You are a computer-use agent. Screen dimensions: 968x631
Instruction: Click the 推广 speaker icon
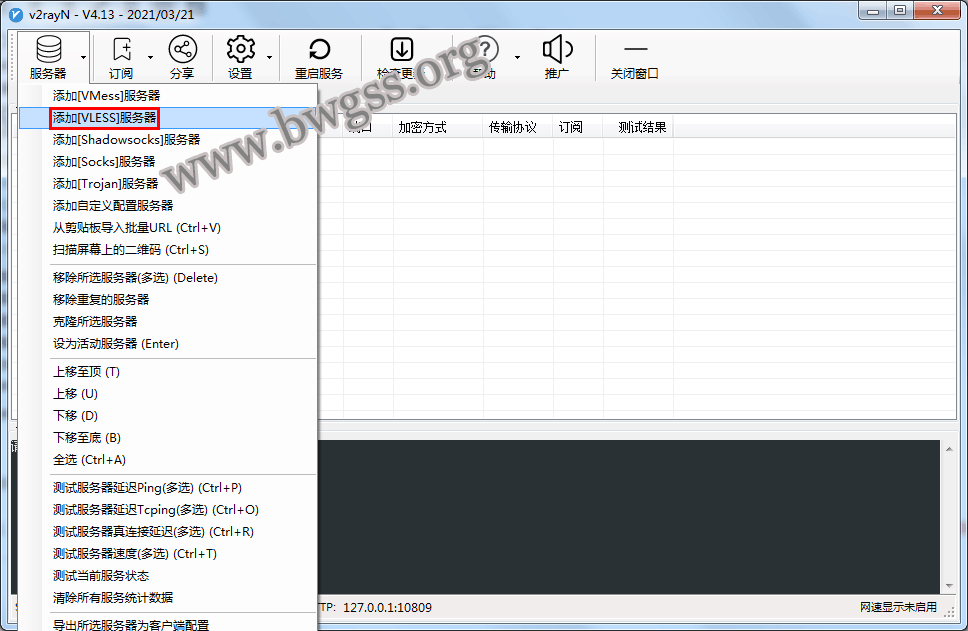(557, 49)
